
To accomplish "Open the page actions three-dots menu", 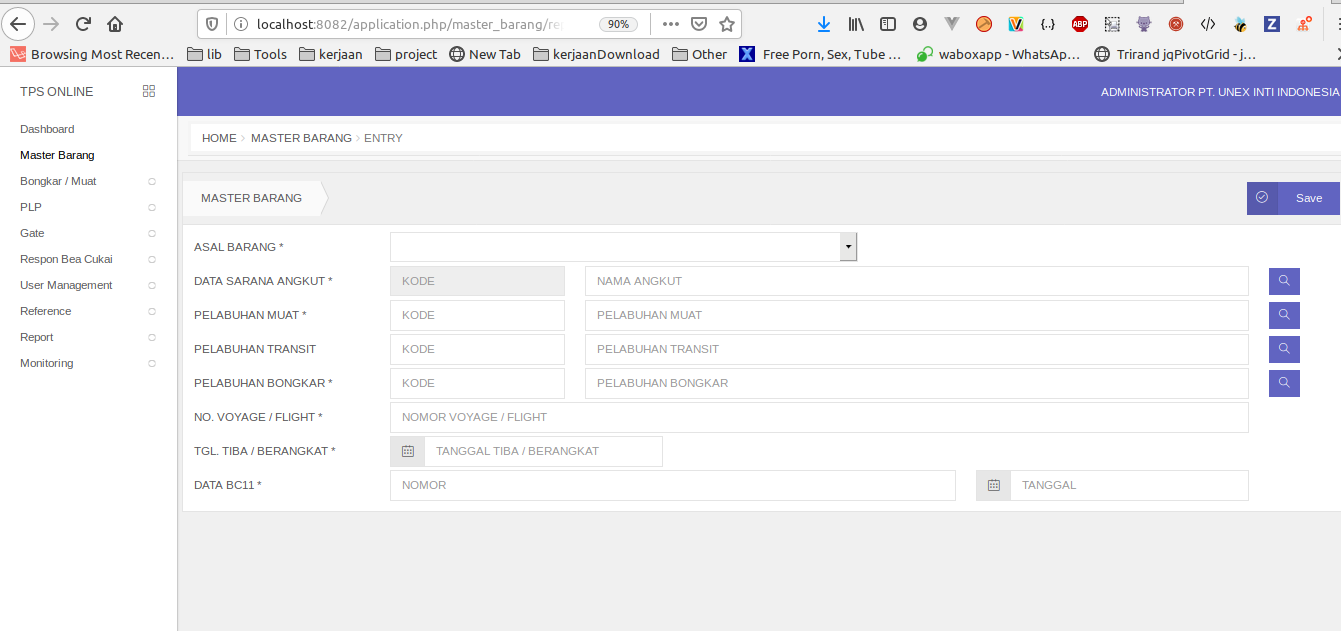I will [671, 24].
